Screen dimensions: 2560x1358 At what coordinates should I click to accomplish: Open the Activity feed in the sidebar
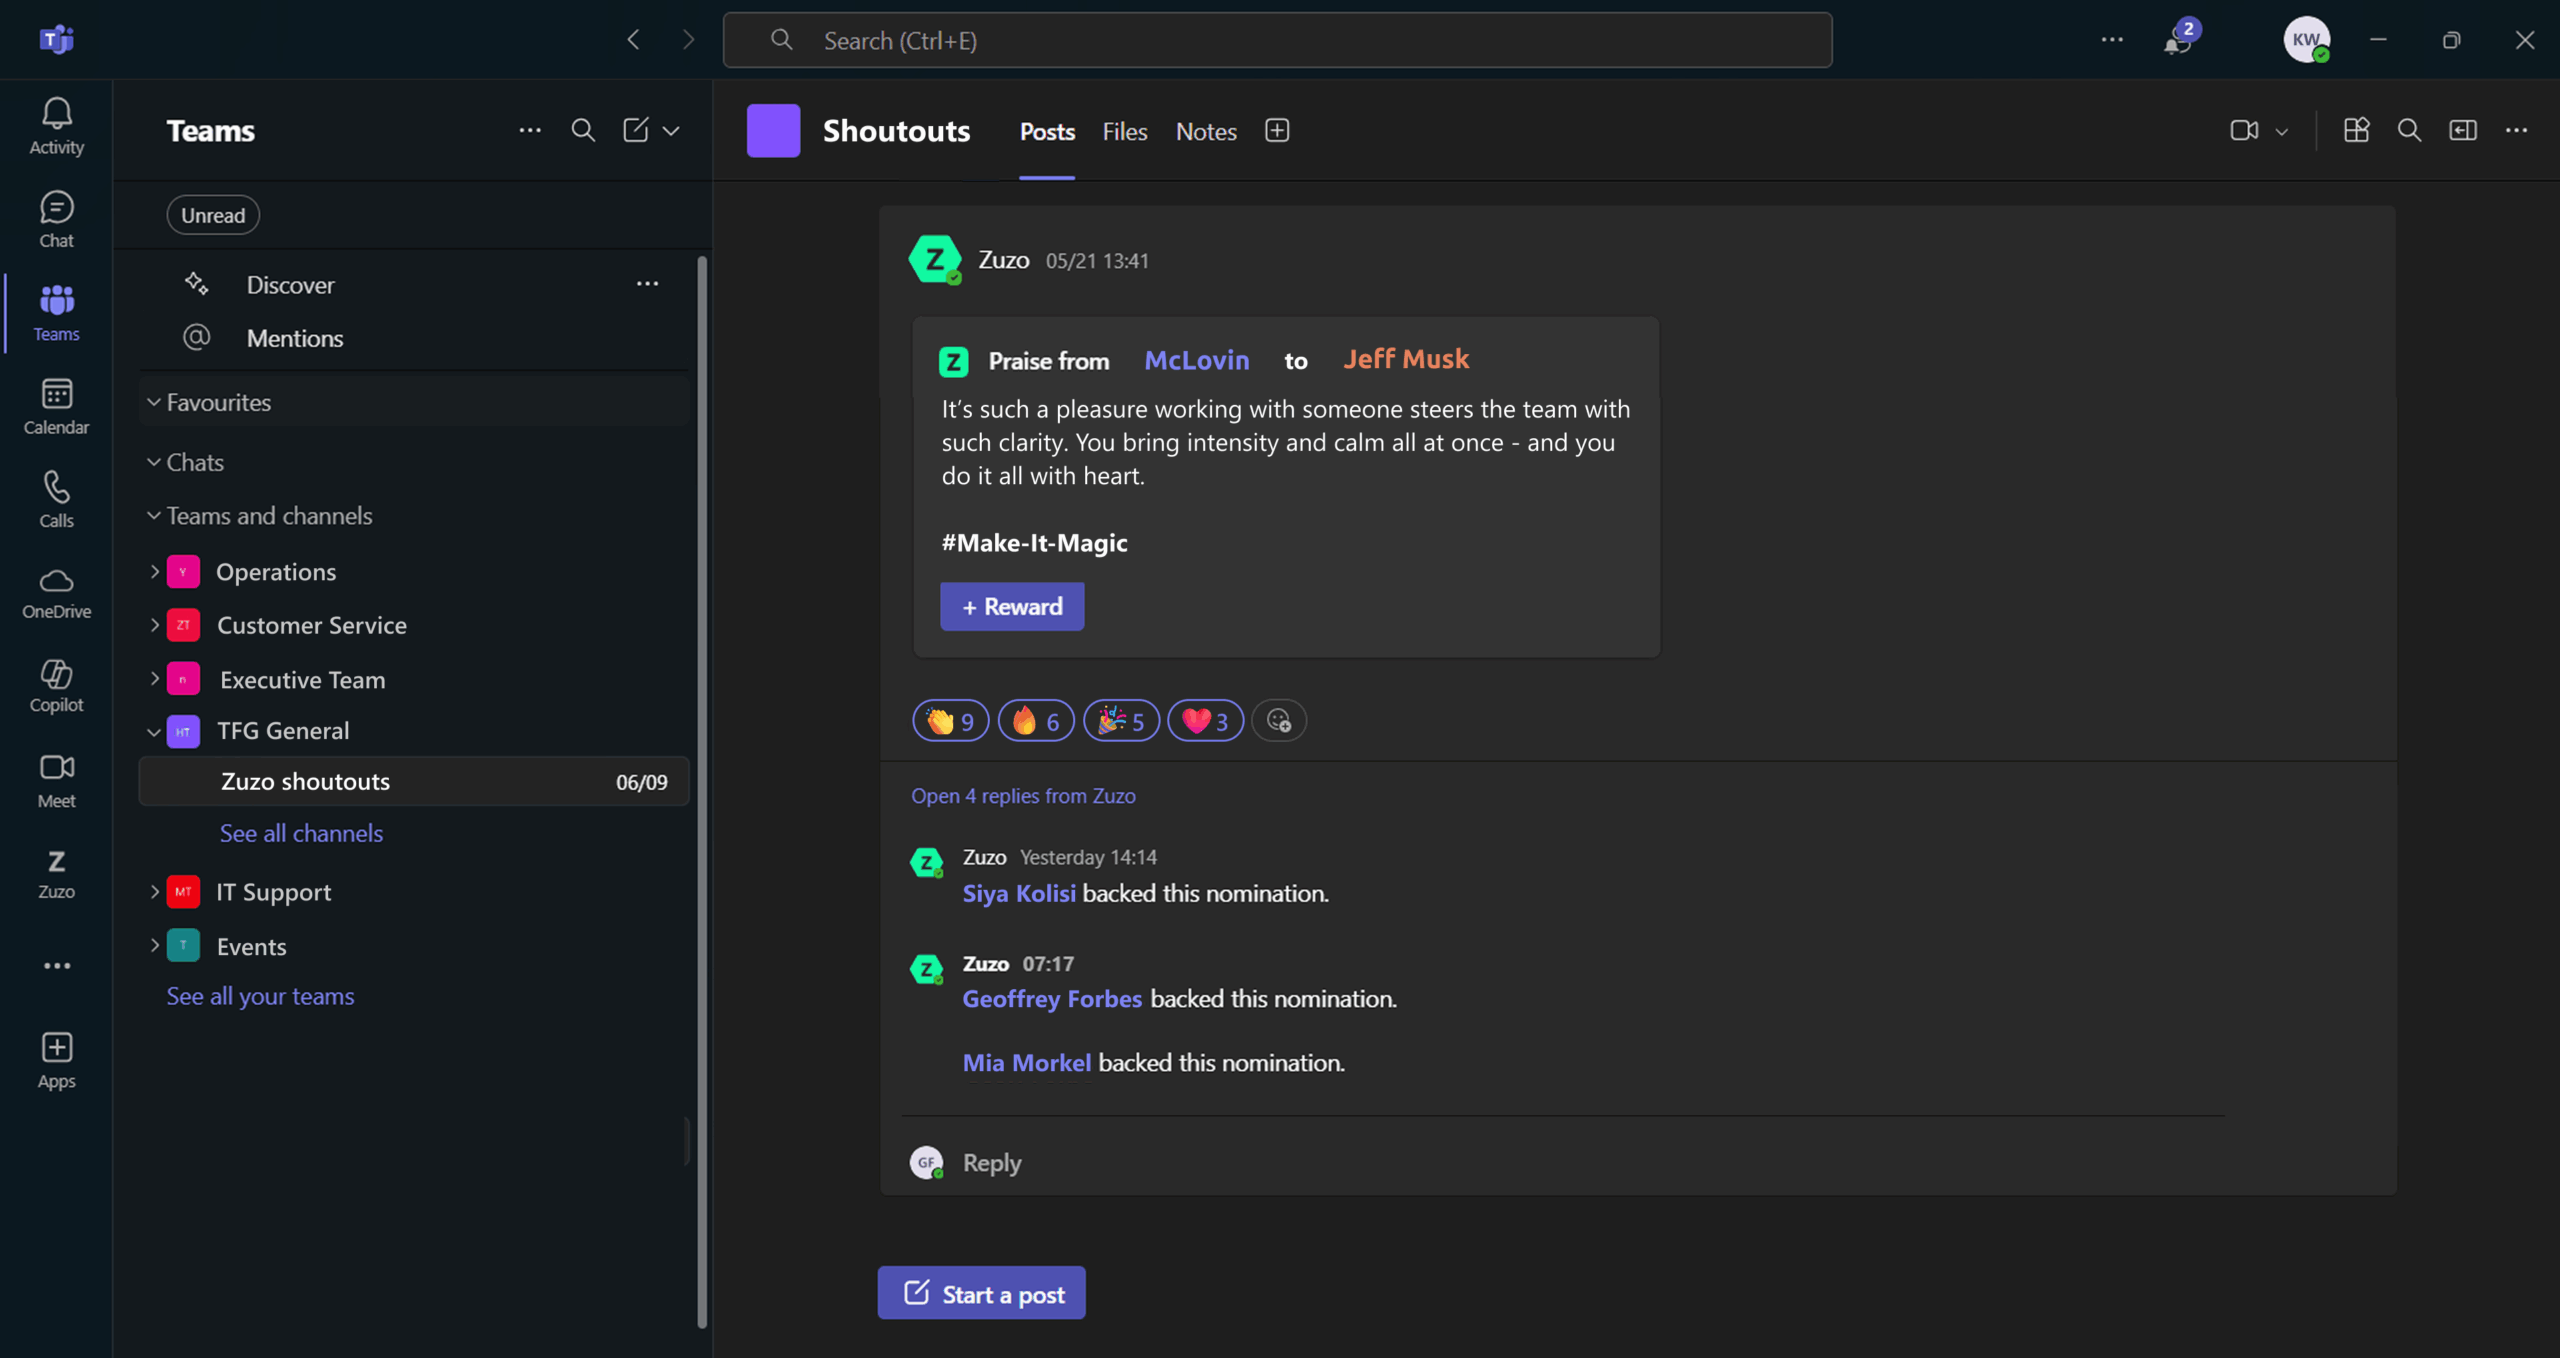point(56,126)
